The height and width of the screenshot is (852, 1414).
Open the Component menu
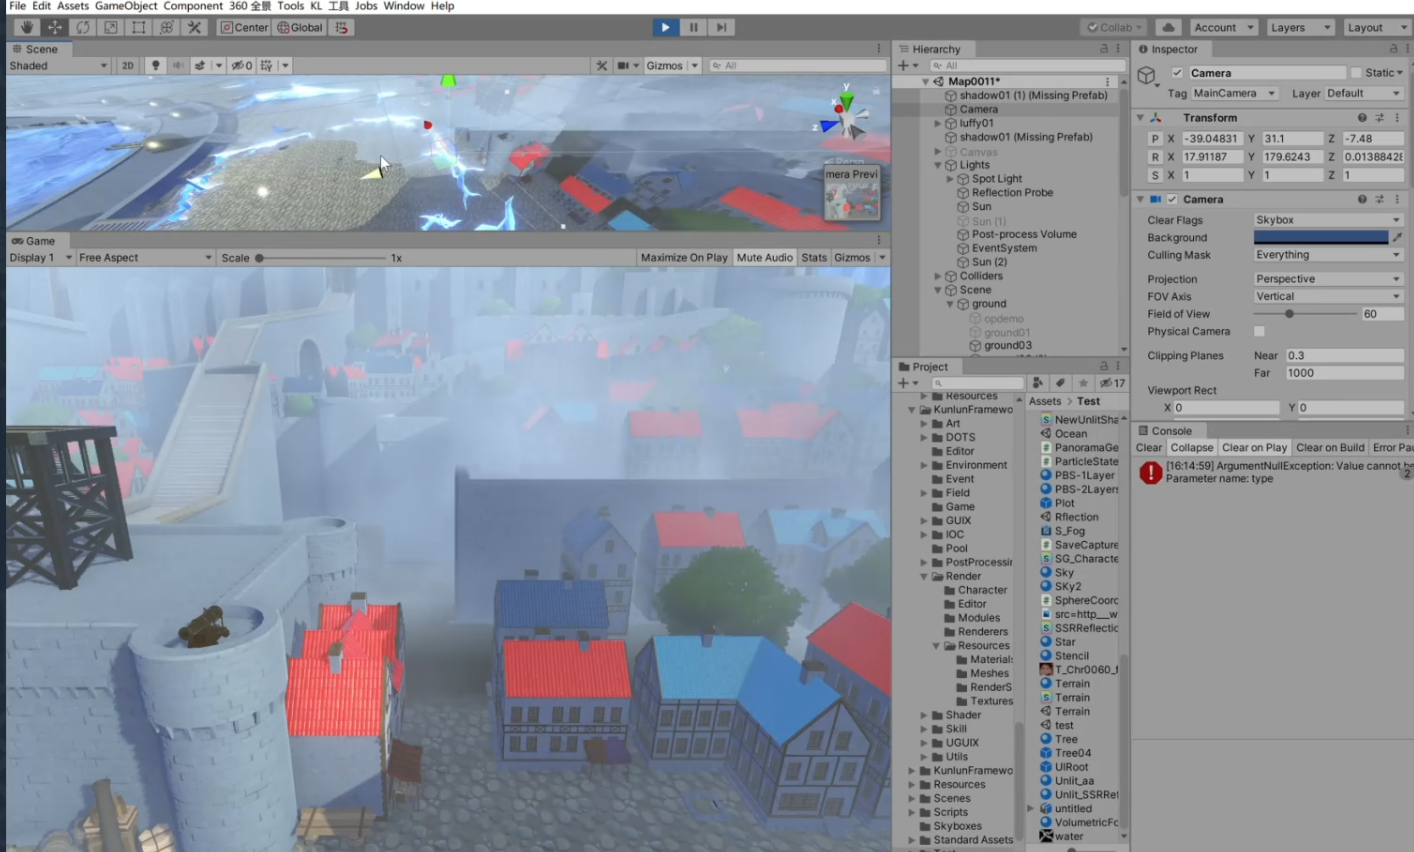(193, 6)
